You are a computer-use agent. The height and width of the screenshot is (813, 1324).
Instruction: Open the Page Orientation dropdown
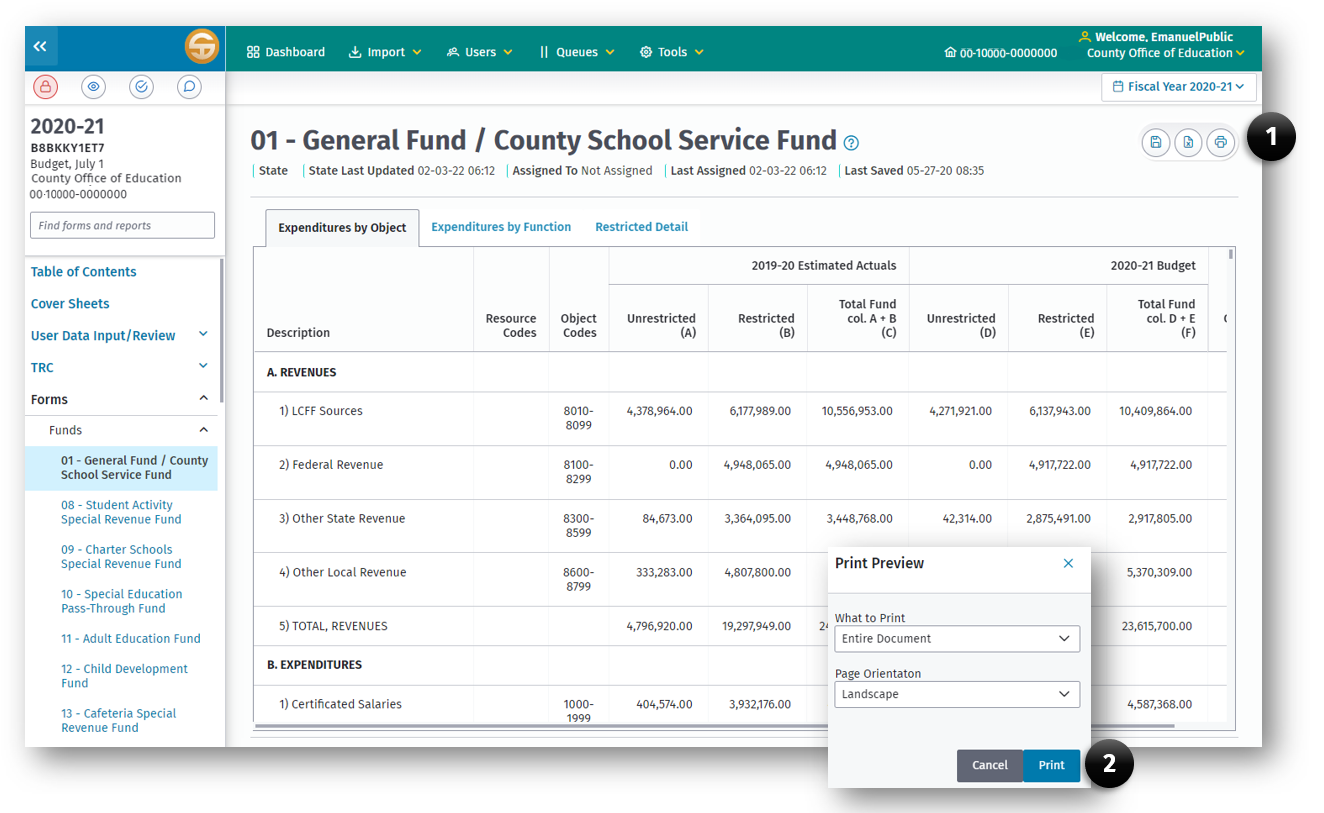956,694
